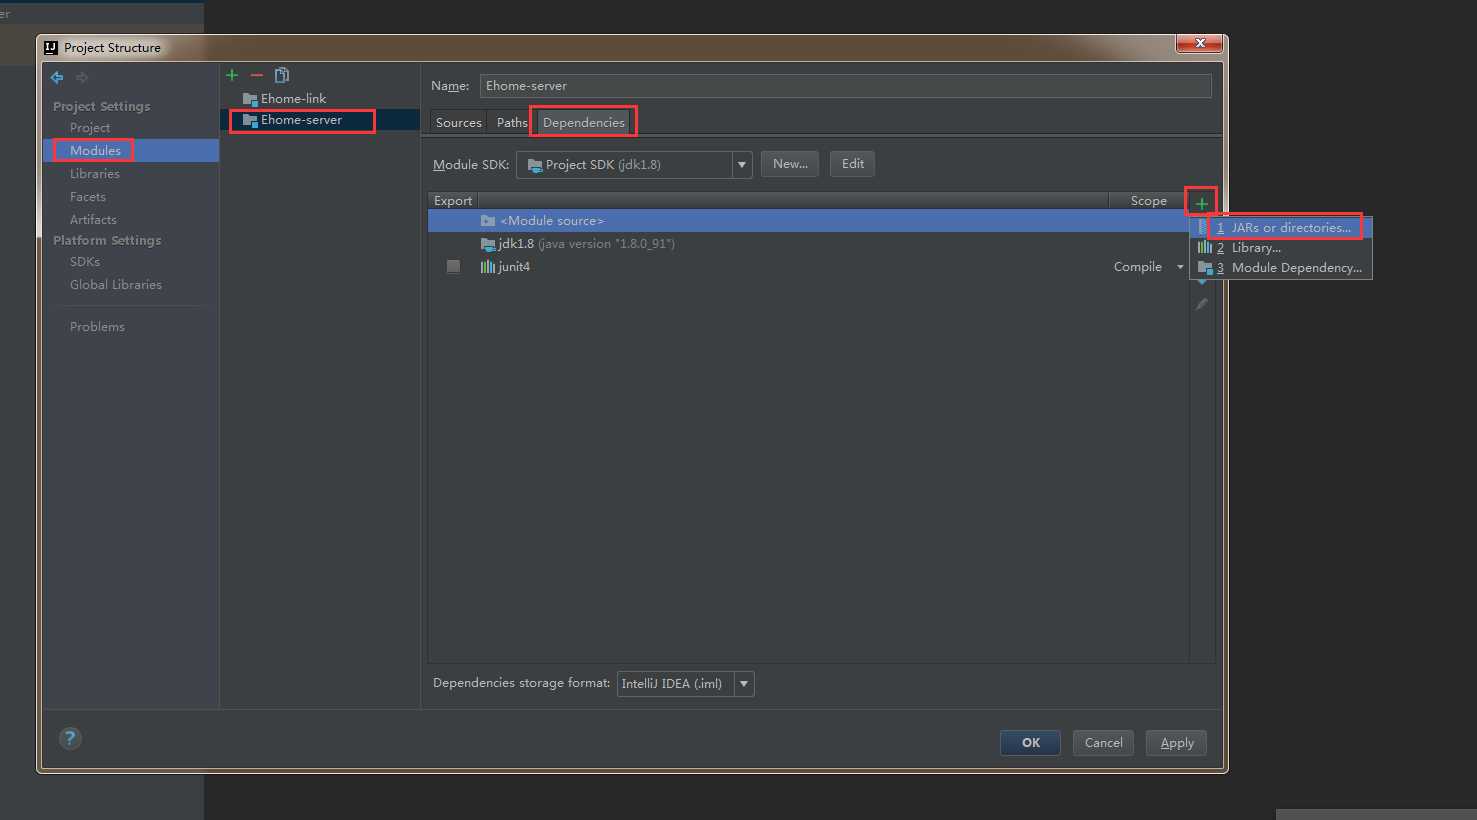Screen dimensions: 1477x820
Task: Close the Project Structure dialog
Action: pos(1199,44)
